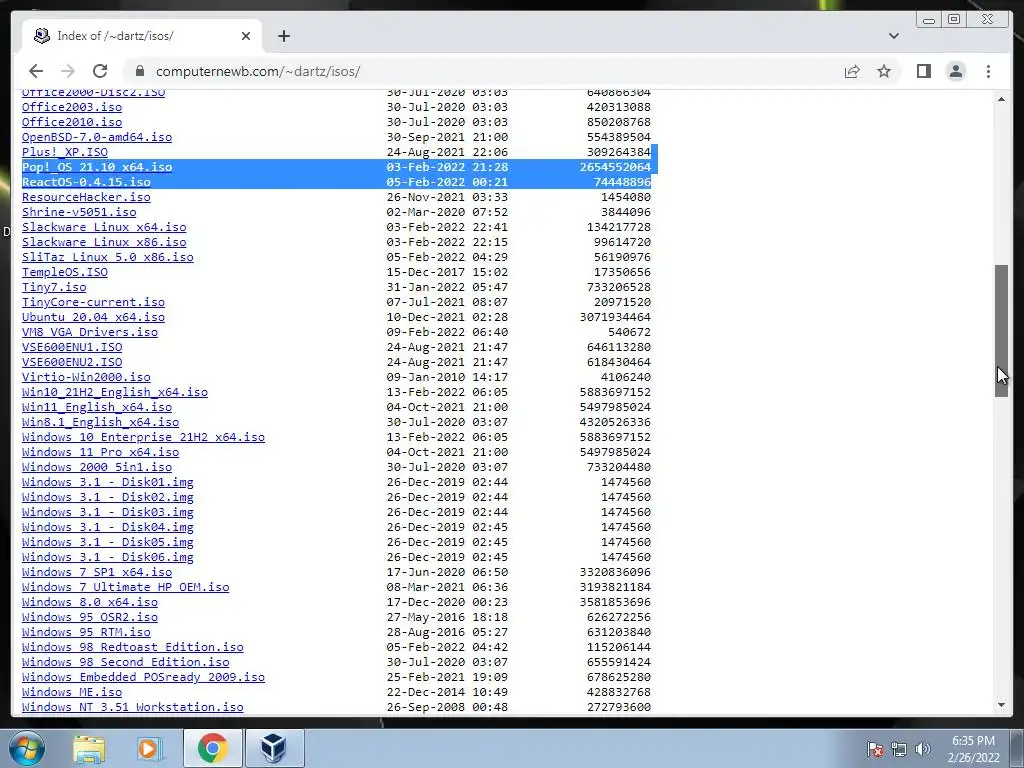1024x768 pixels.
Task: Open VSE600ENU1.ISO link
Action: tap(72, 347)
